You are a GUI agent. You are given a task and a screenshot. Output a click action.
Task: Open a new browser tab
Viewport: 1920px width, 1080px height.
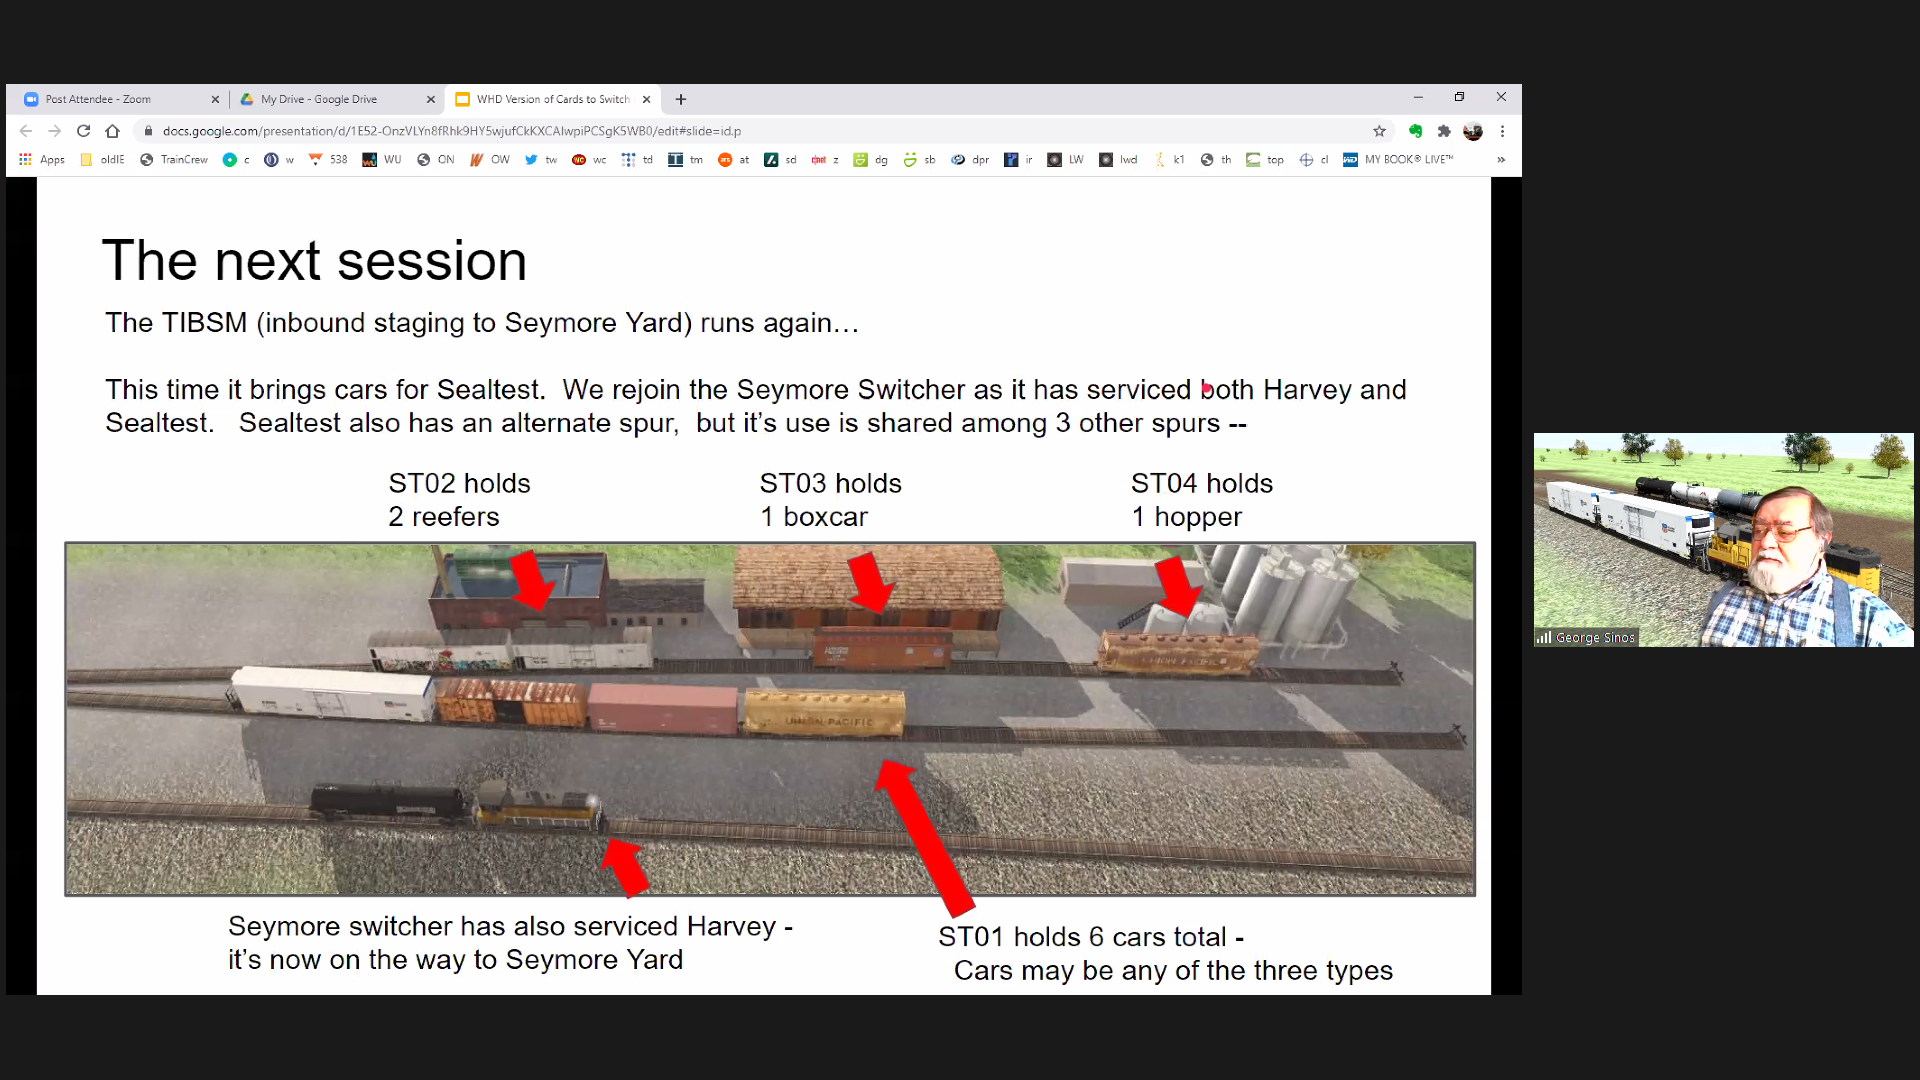681,99
